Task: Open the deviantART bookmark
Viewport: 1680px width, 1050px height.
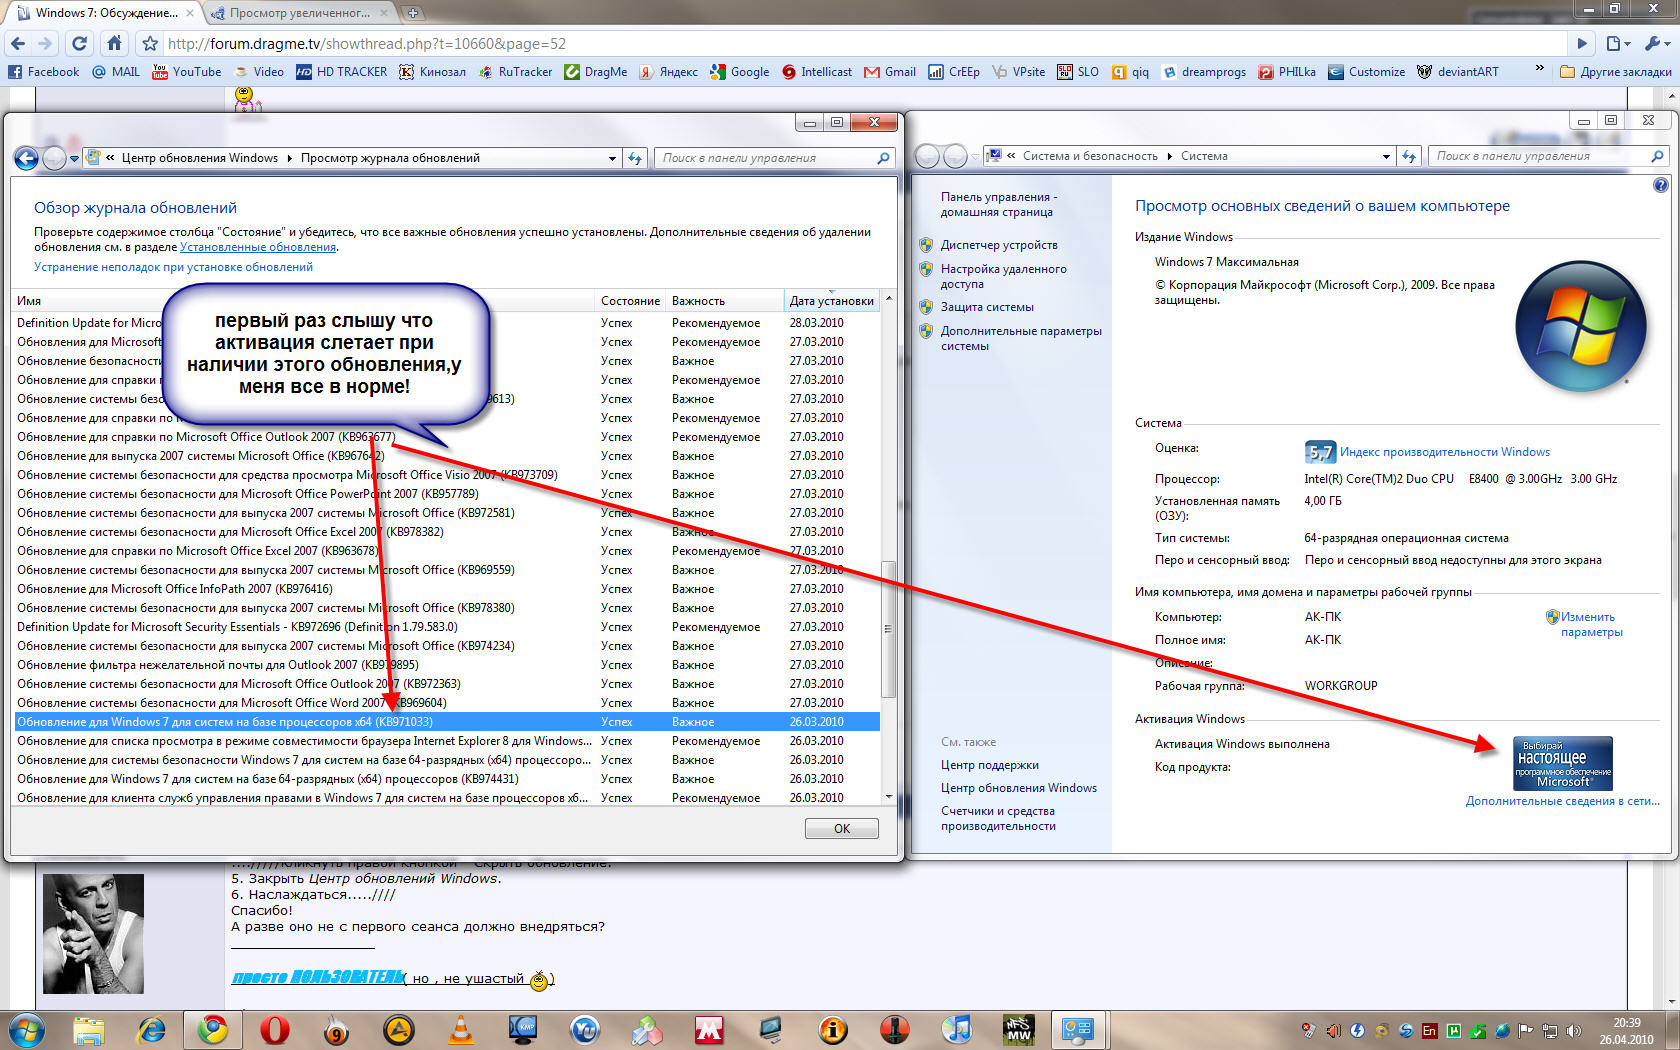Action: 1458,72
